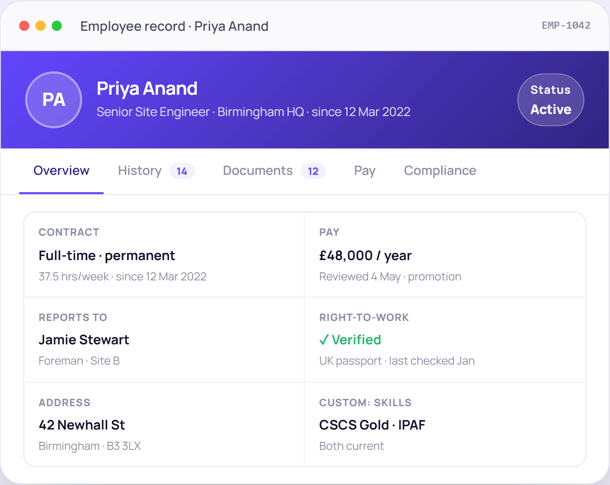This screenshot has height=485, width=610.
Task: Click the RIGHT-TO-WORK field label
Action: pos(364,317)
